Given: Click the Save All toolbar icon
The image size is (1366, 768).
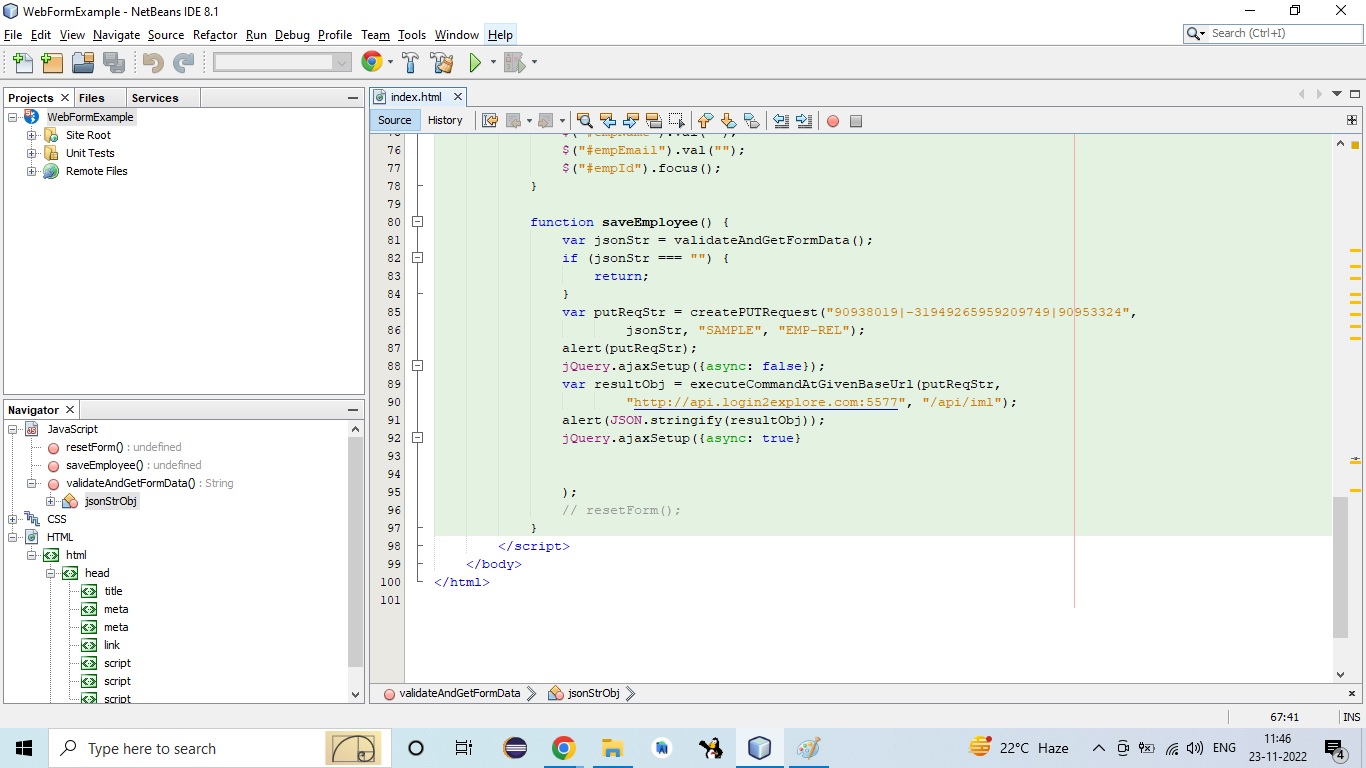Looking at the screenshot, I should click(x=115, y=62).
